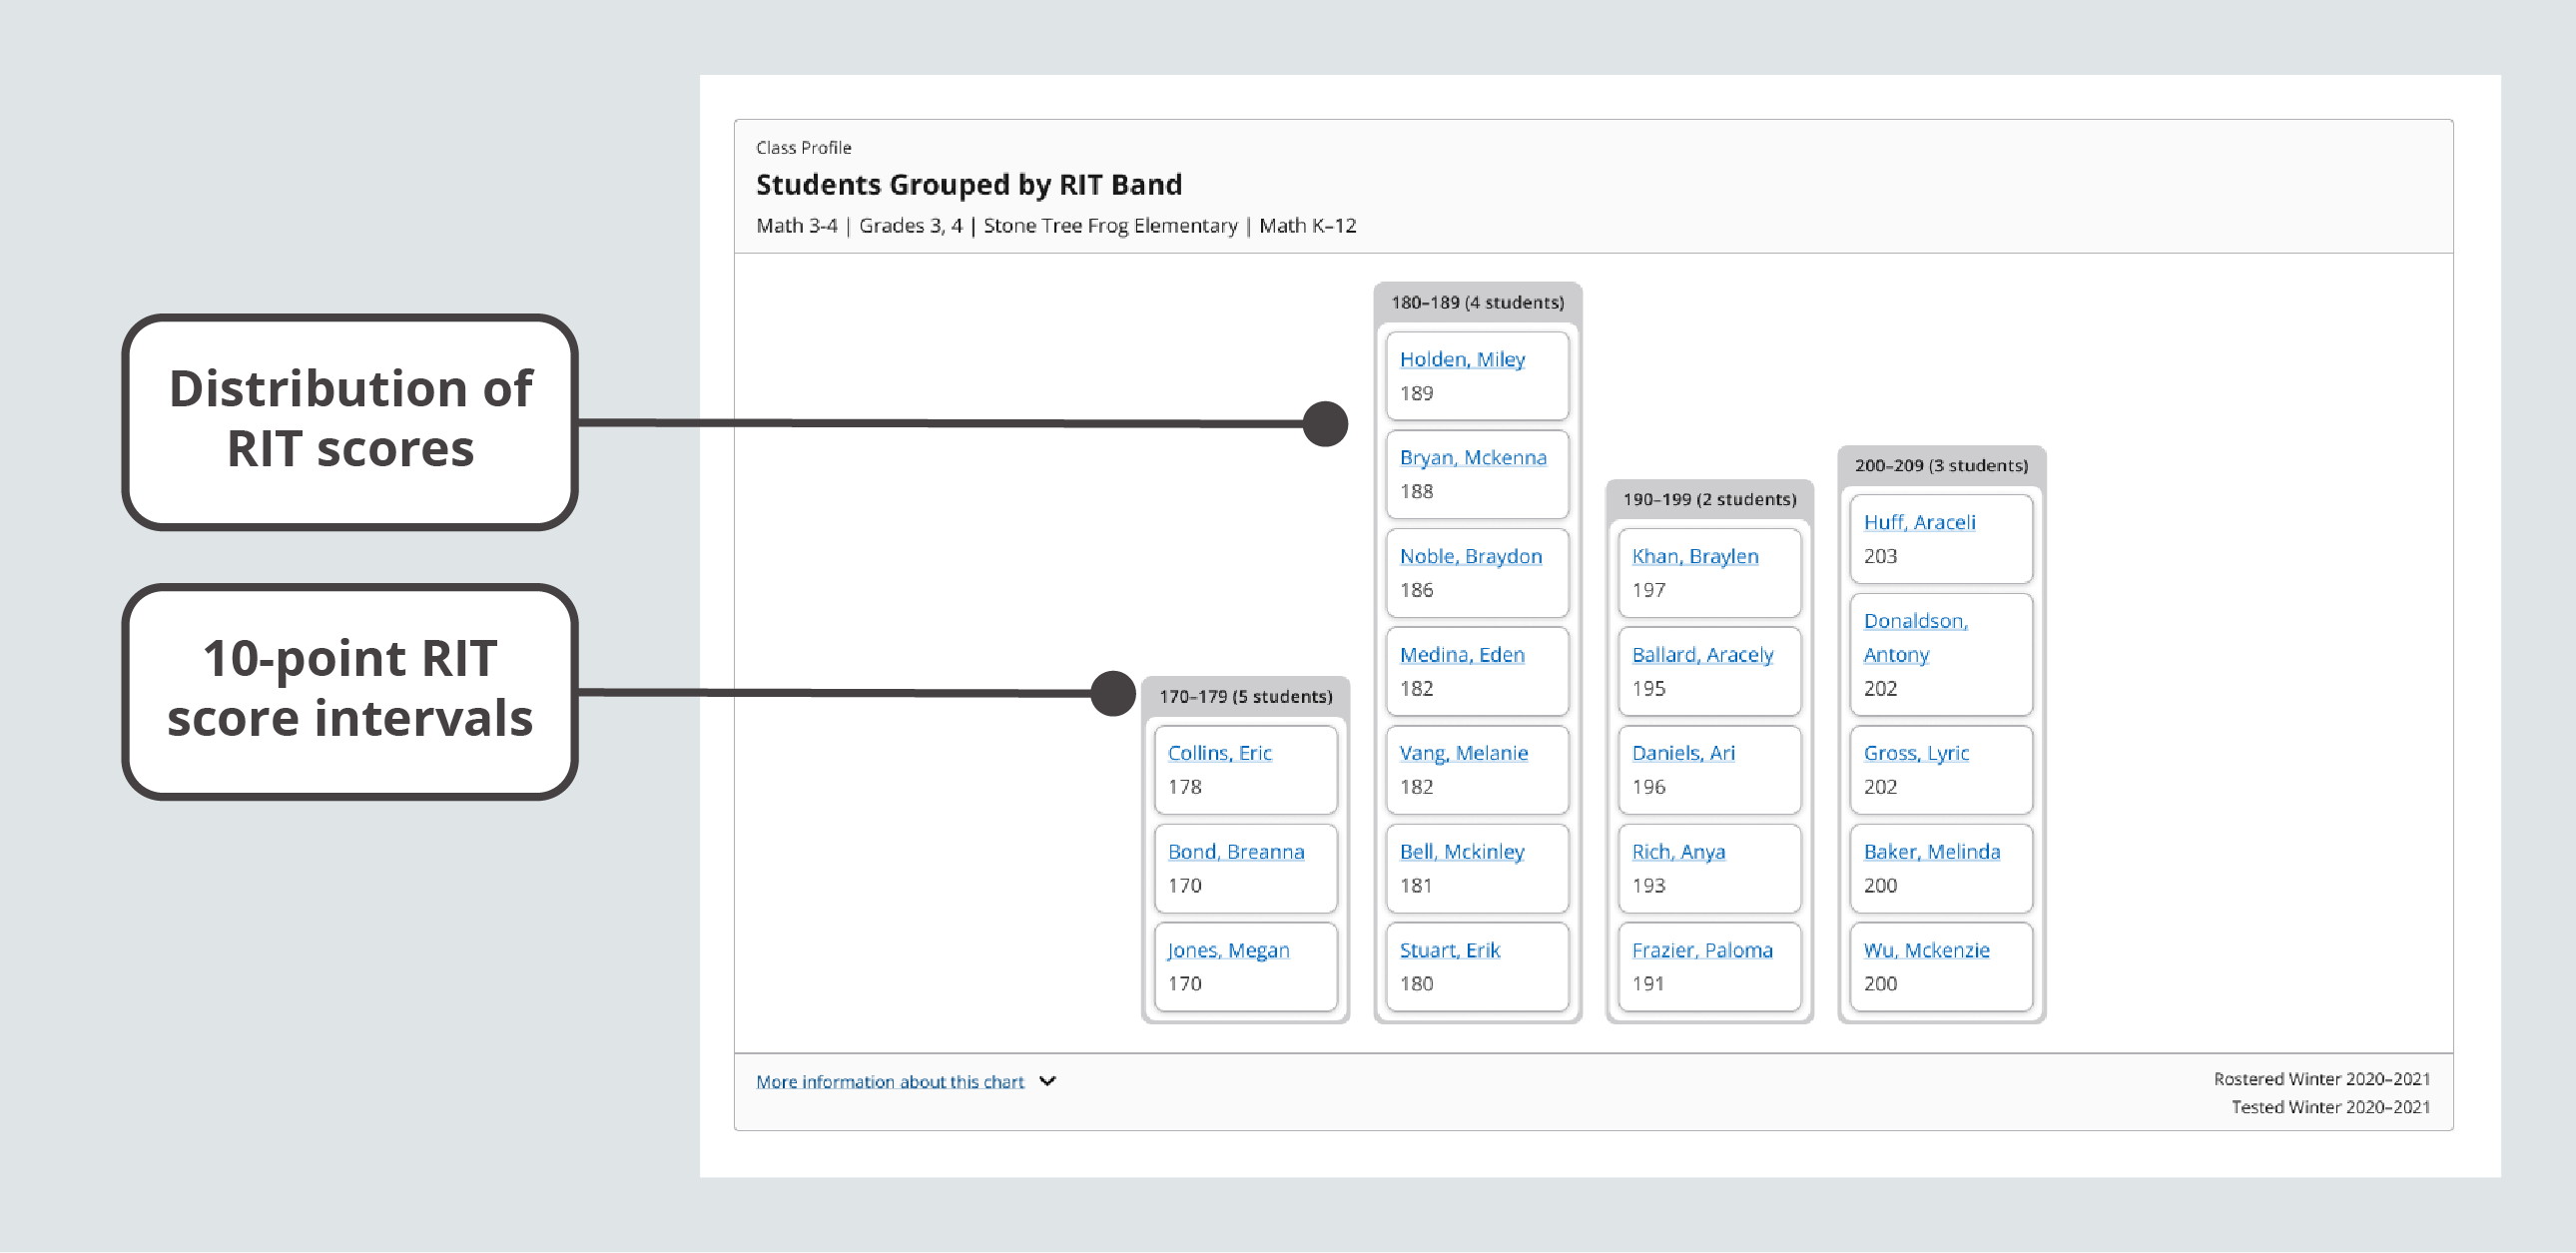Click More information about this chart link
Image resolution: width=2576 pixels, height=1253 pixels.
click(889, 1082)
